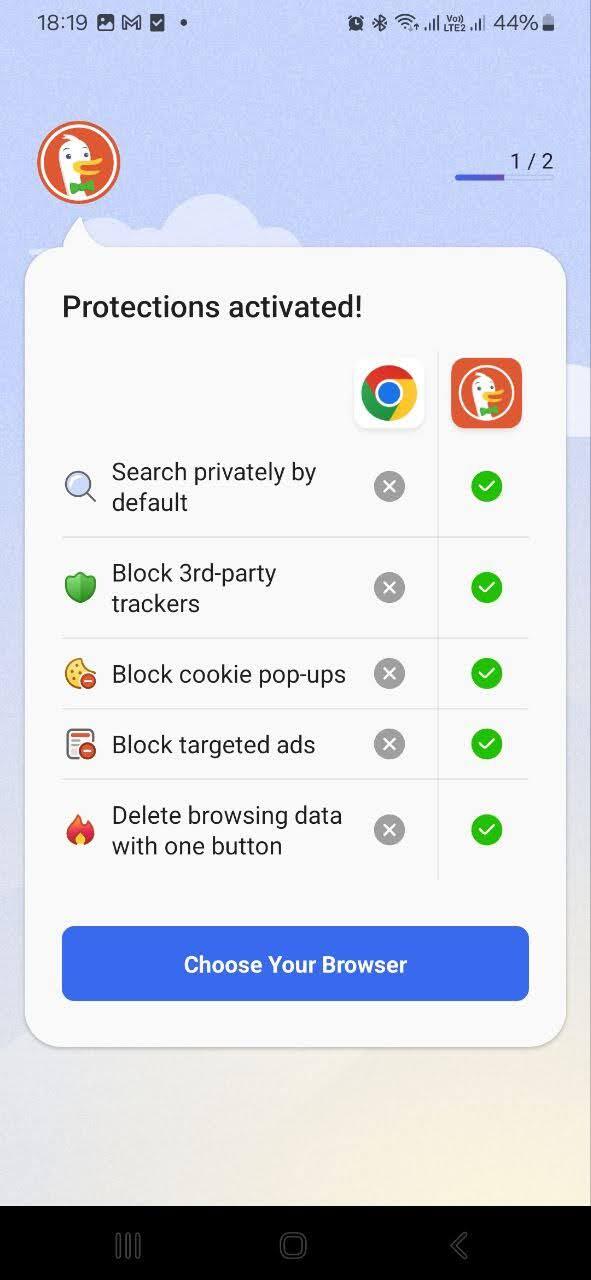The image size is (591, 1280).
Task: Tap the X under Chrome for browsing data
Action: [x=389, y=829]
